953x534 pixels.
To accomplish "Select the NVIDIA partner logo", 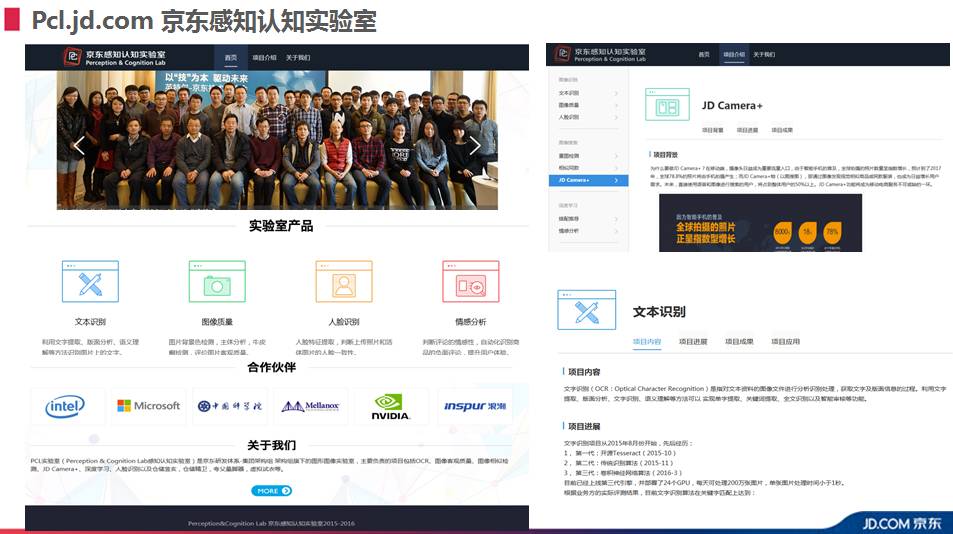I will click(x=390, y=407).
